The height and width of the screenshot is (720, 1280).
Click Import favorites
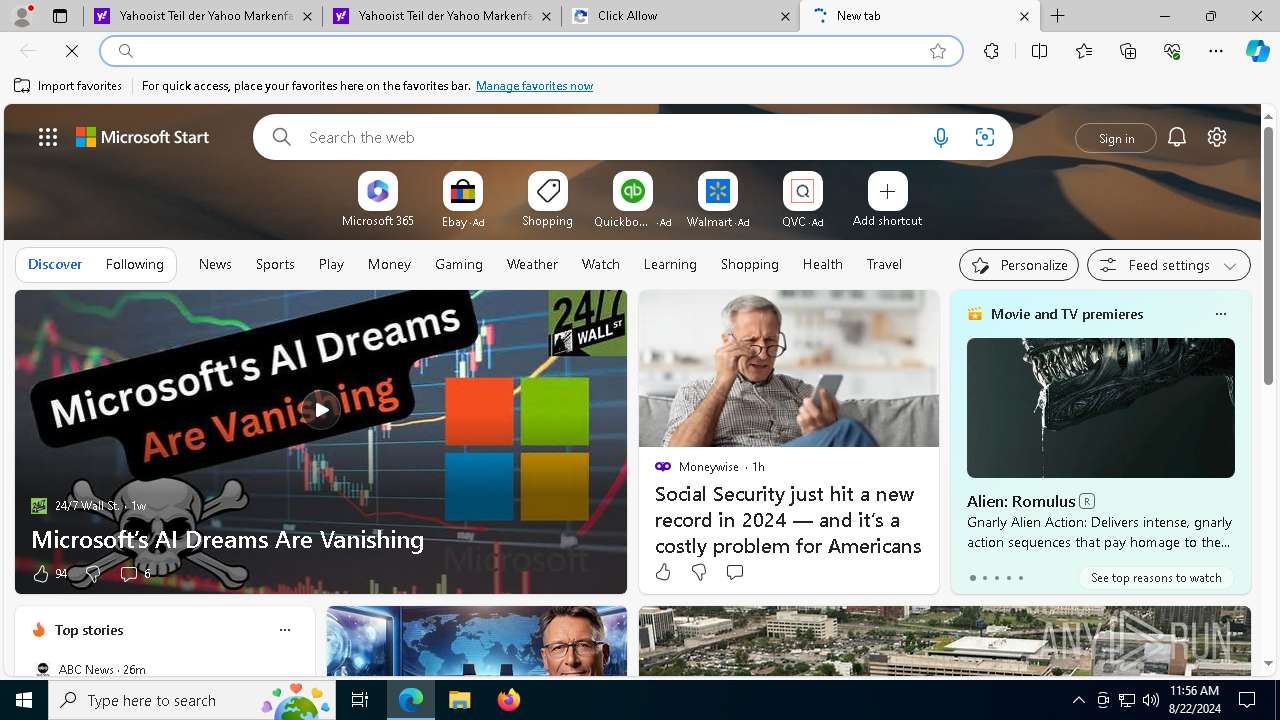[68, 86]
